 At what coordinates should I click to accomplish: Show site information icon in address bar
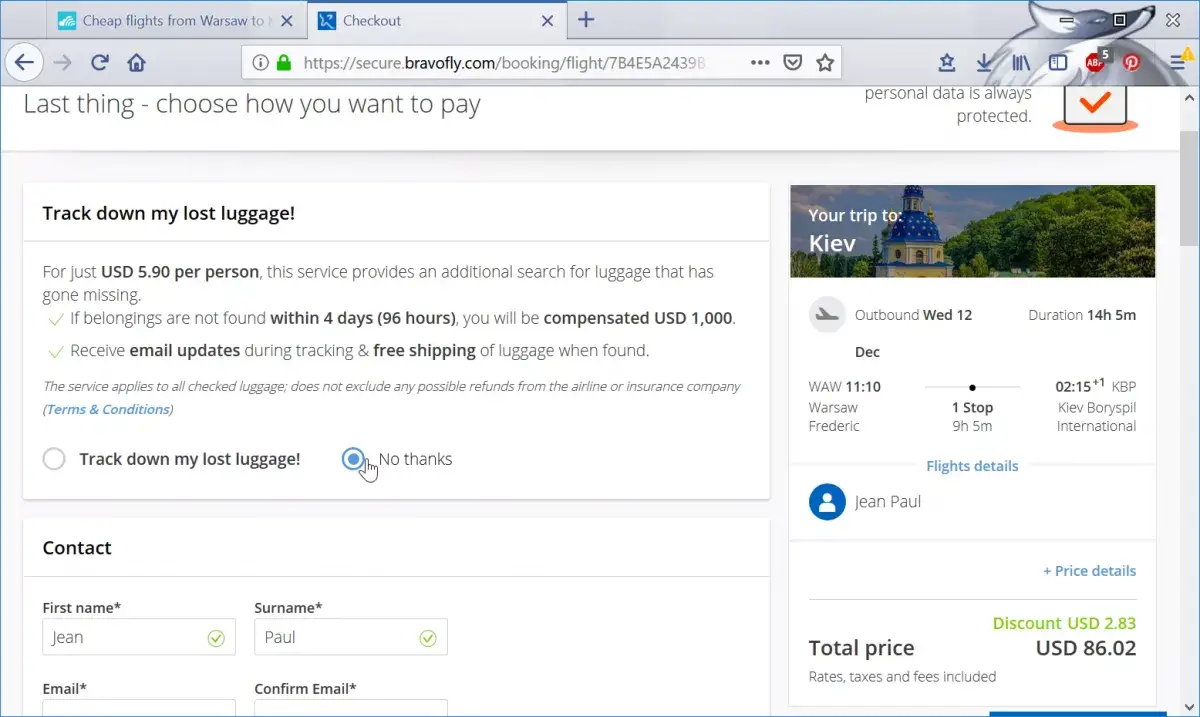(x=260, y=62)
